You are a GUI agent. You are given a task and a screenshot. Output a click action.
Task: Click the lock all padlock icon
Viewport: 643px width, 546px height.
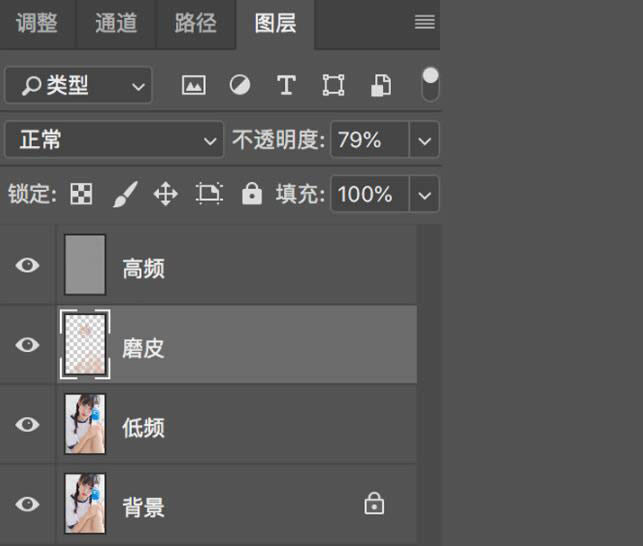251,194
